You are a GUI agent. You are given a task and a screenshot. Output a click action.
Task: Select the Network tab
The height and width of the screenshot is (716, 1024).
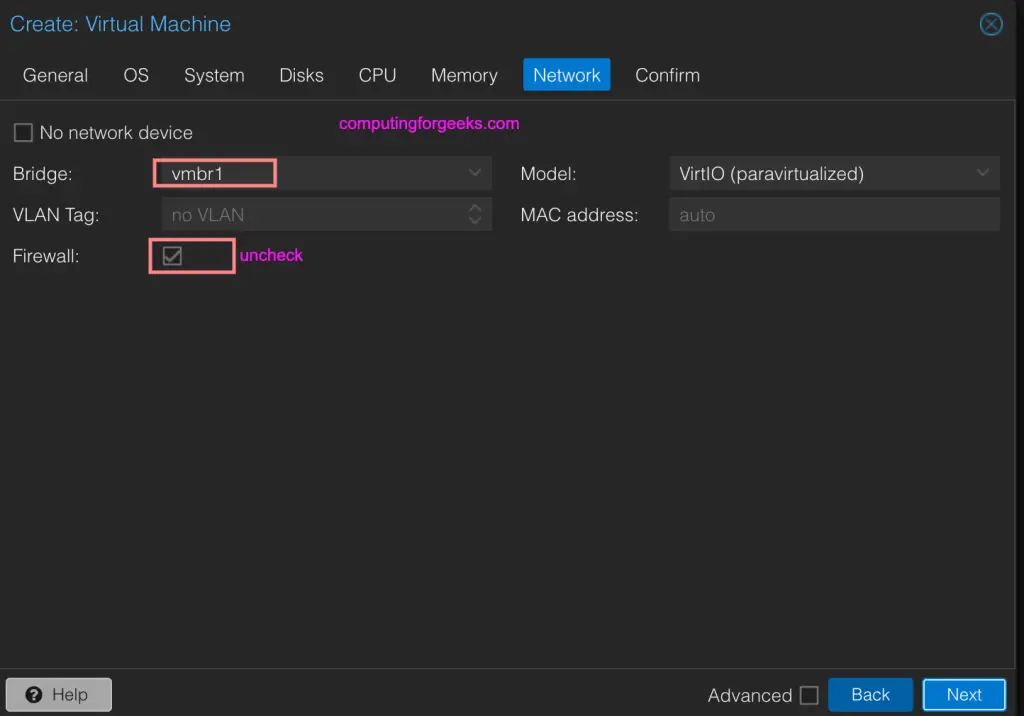click(x=566, y=75)
